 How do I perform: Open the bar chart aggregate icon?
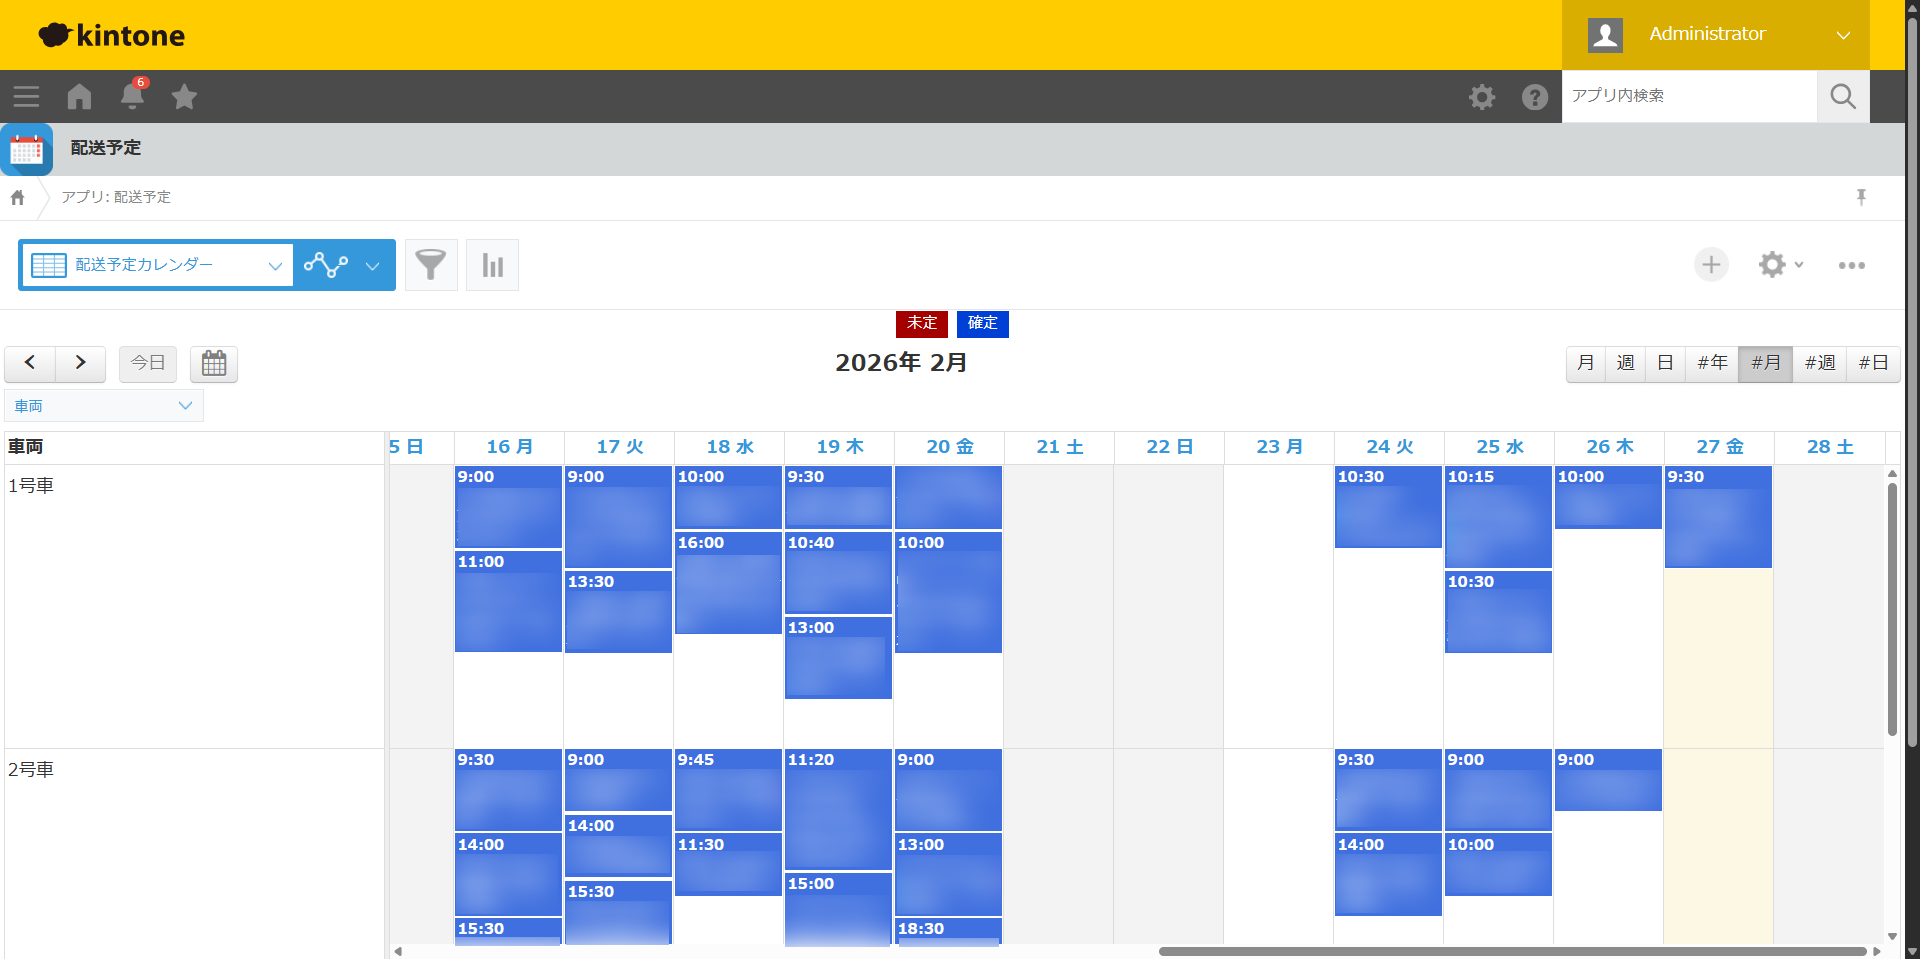point(492,265)
